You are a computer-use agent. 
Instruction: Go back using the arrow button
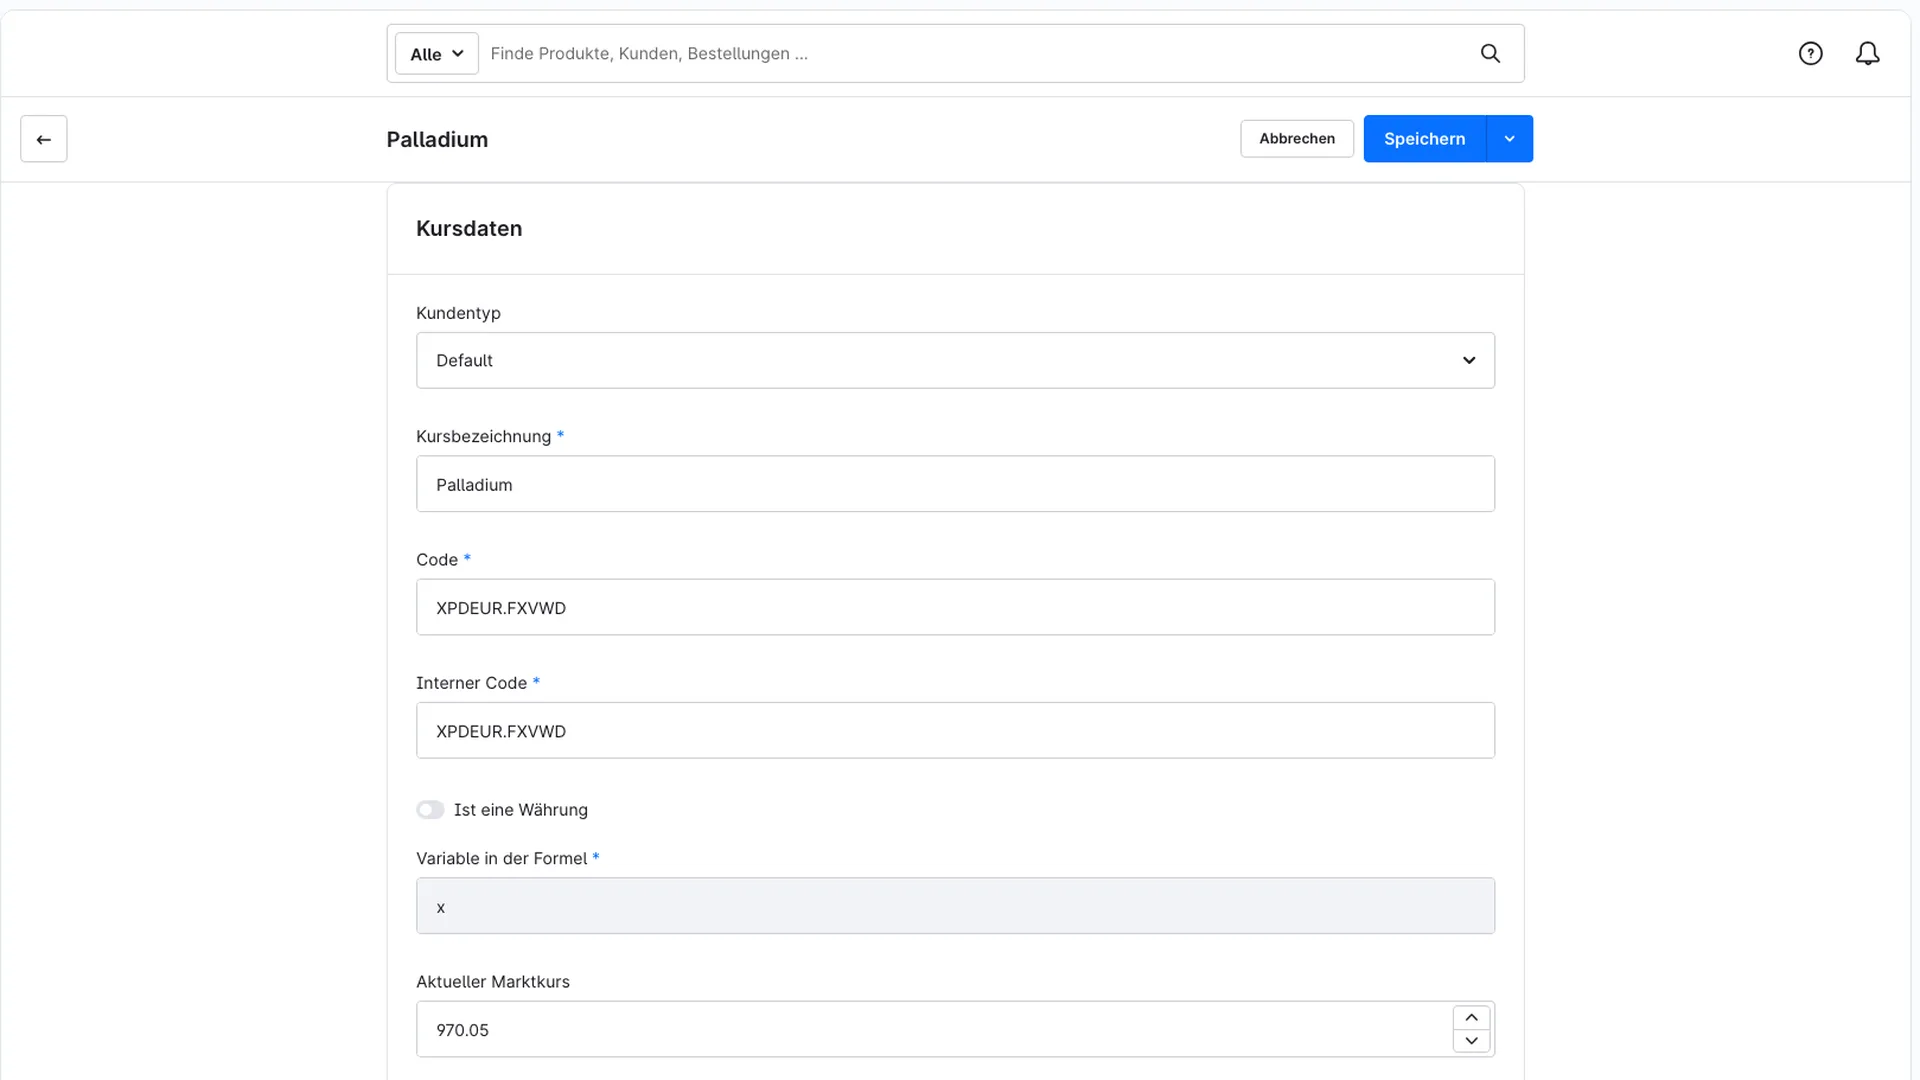[44, 139]
